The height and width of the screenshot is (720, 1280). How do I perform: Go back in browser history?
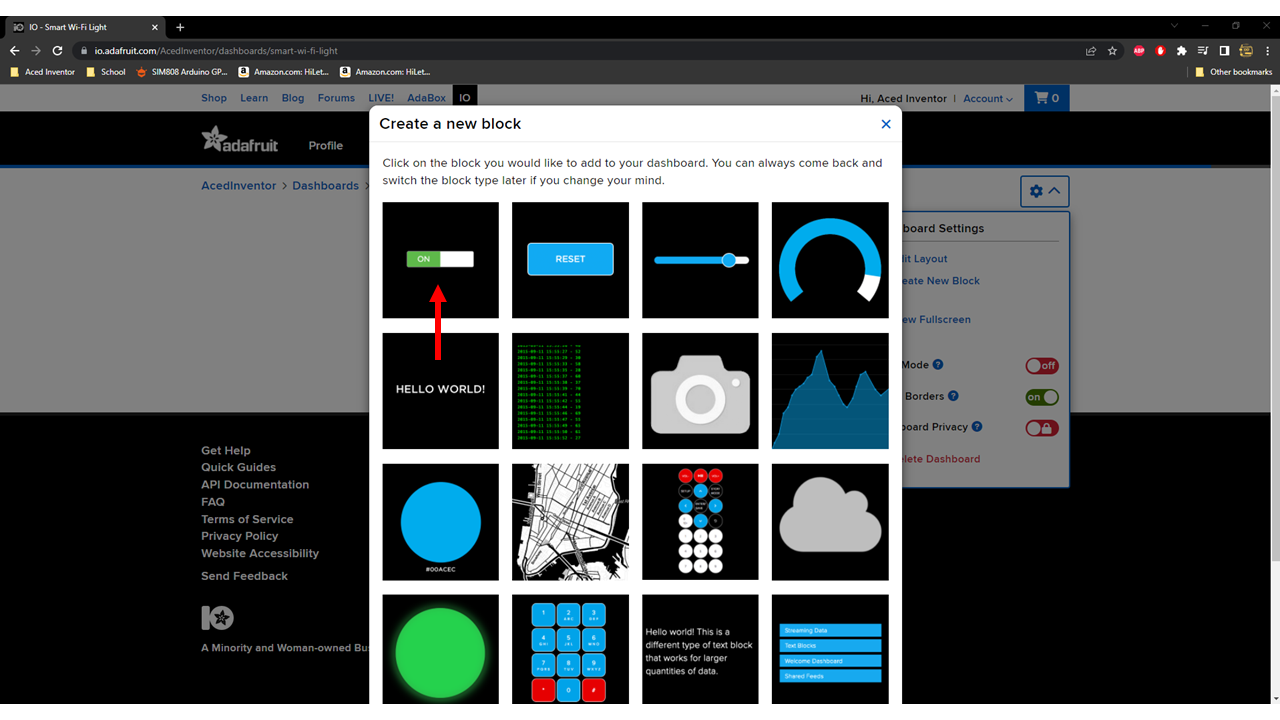[15, 51]
